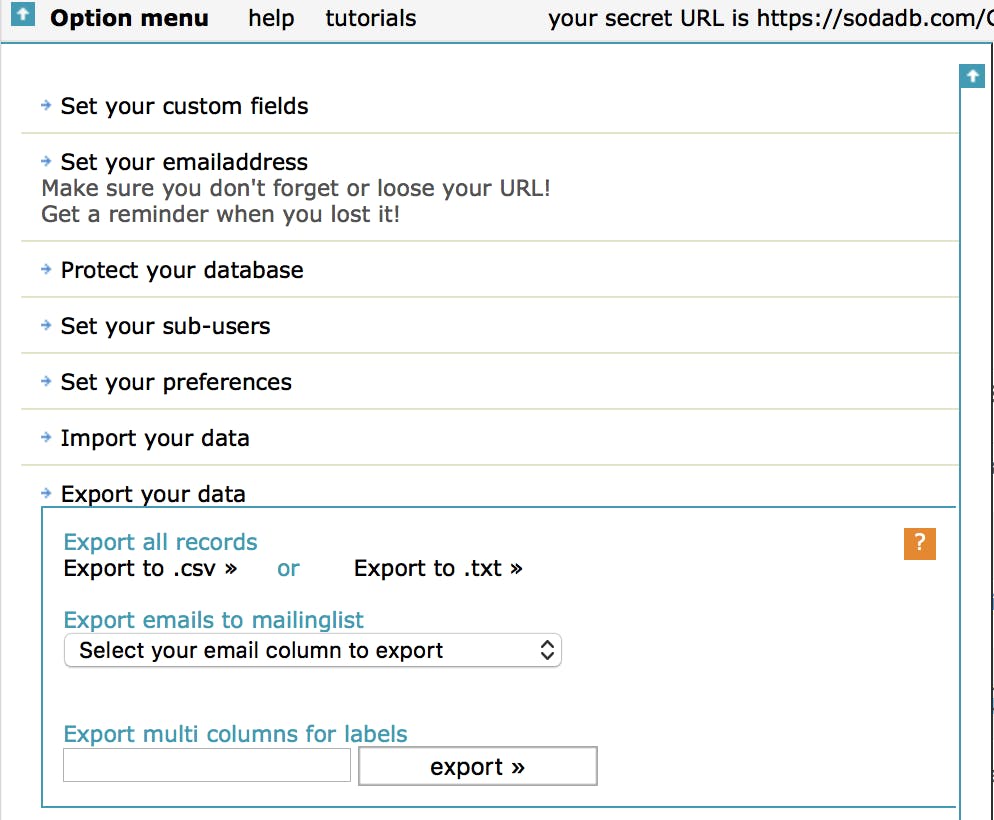The height and width of the screenshot is (820, 994).
Task: Open the help menu item
Action: coord(271,18)
